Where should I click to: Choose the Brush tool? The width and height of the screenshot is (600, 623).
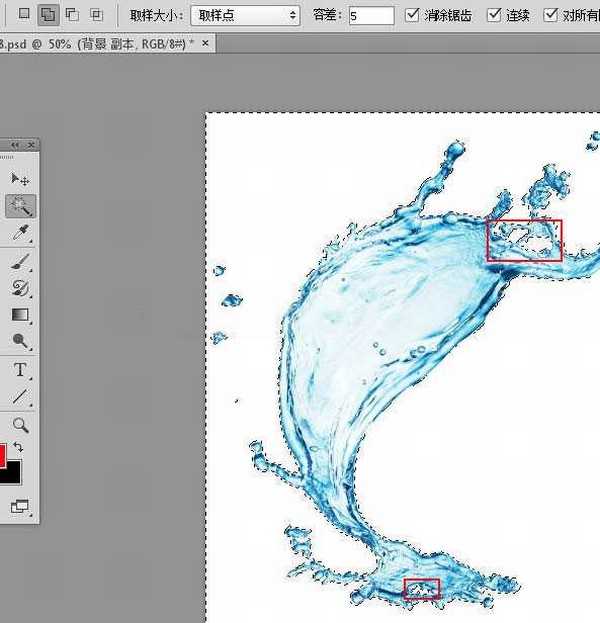pos(20,262)
